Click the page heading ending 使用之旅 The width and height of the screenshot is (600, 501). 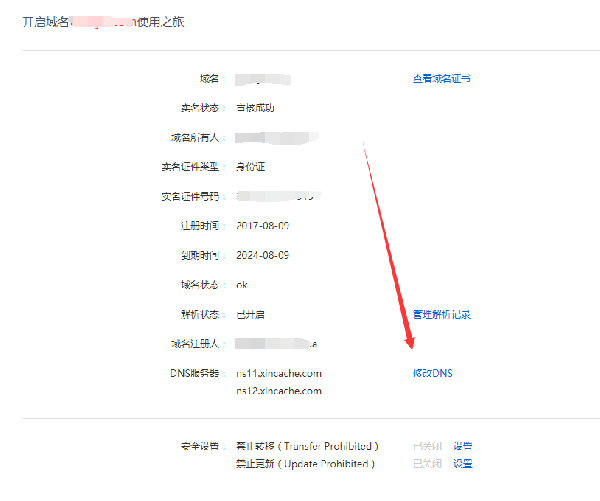[104, 22]
